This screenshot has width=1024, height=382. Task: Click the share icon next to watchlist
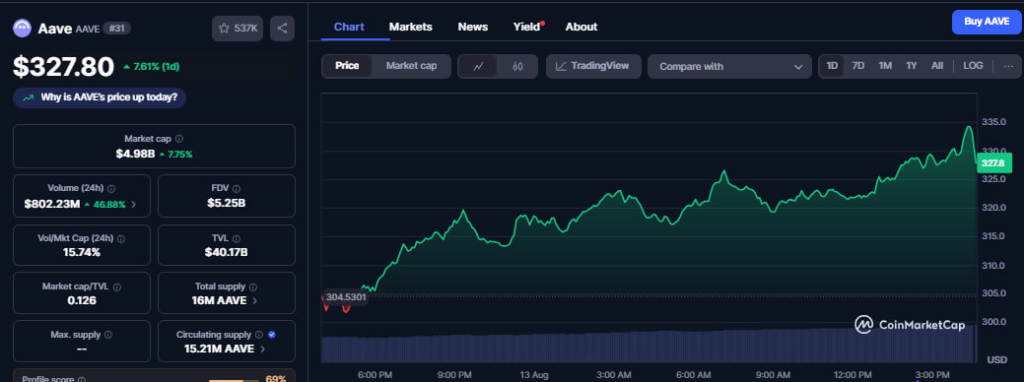pyautogui.click(x=282, y=28)
